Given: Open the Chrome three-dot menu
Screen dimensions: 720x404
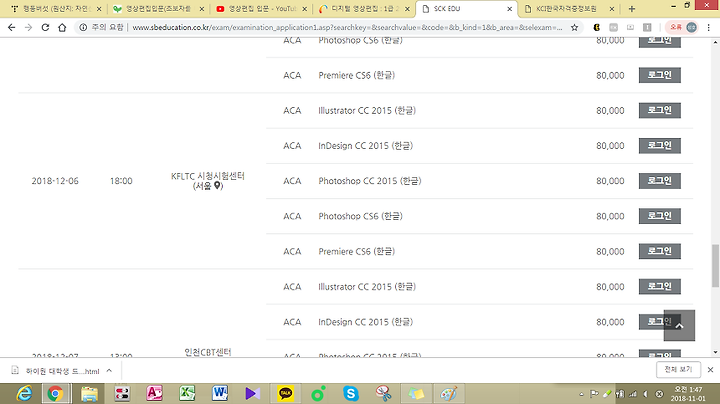Looking at the screenshot, I should (709, 28).
